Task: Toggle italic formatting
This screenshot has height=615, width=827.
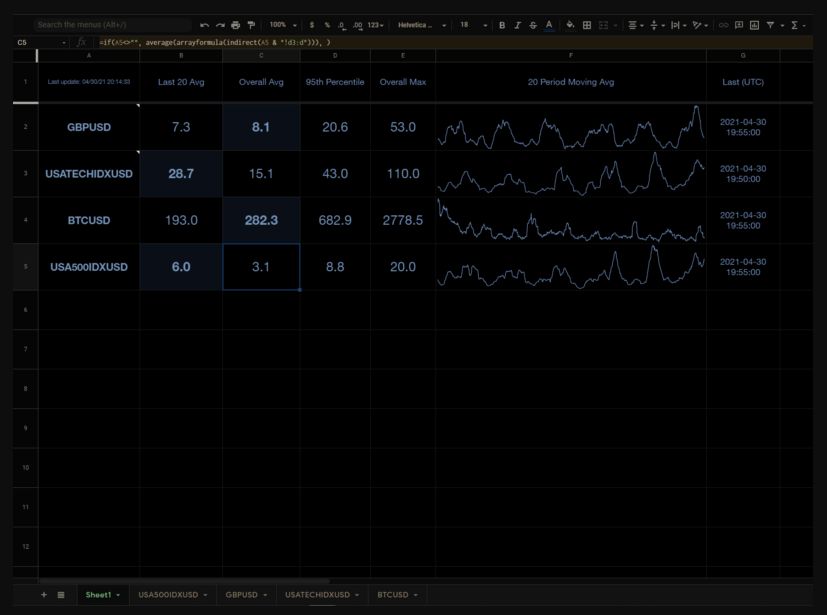Action: [517, 24]
